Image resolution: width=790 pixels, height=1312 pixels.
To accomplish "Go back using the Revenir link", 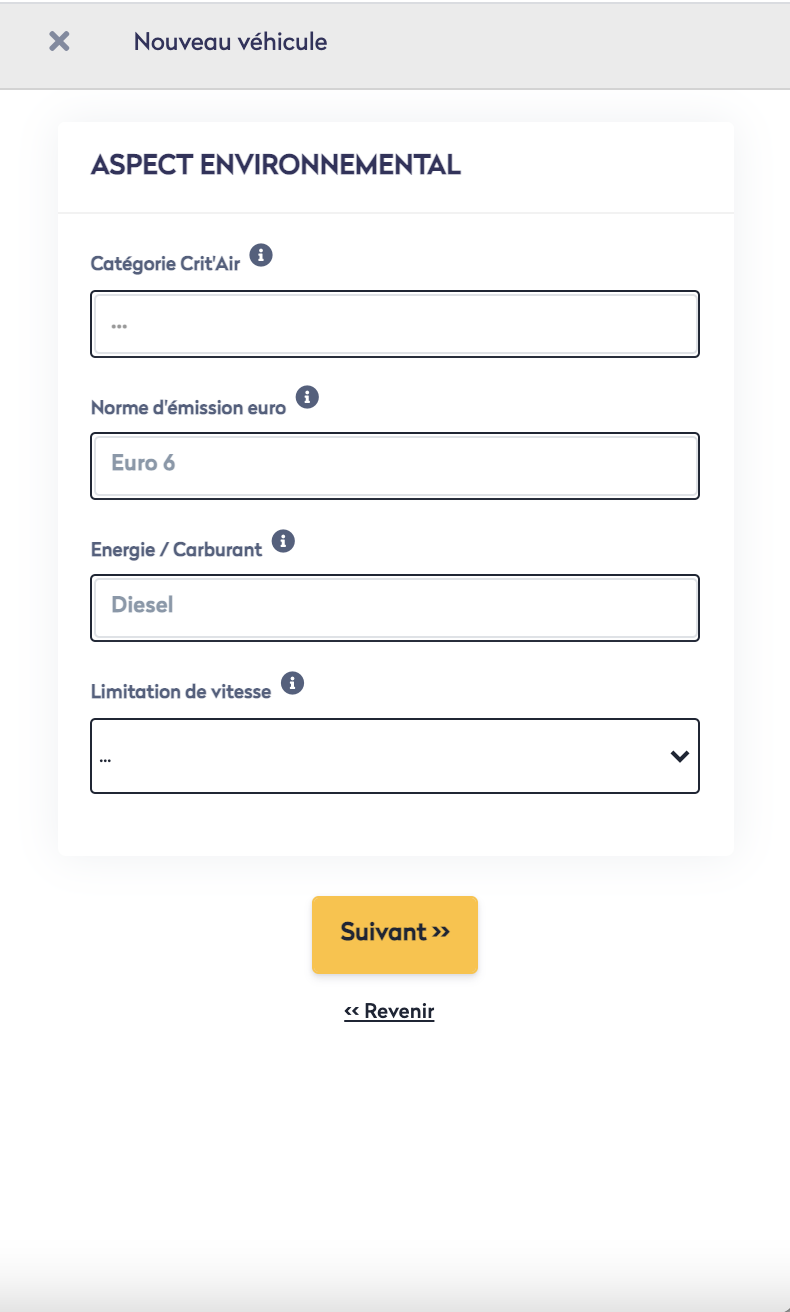I will [389, 1011].
